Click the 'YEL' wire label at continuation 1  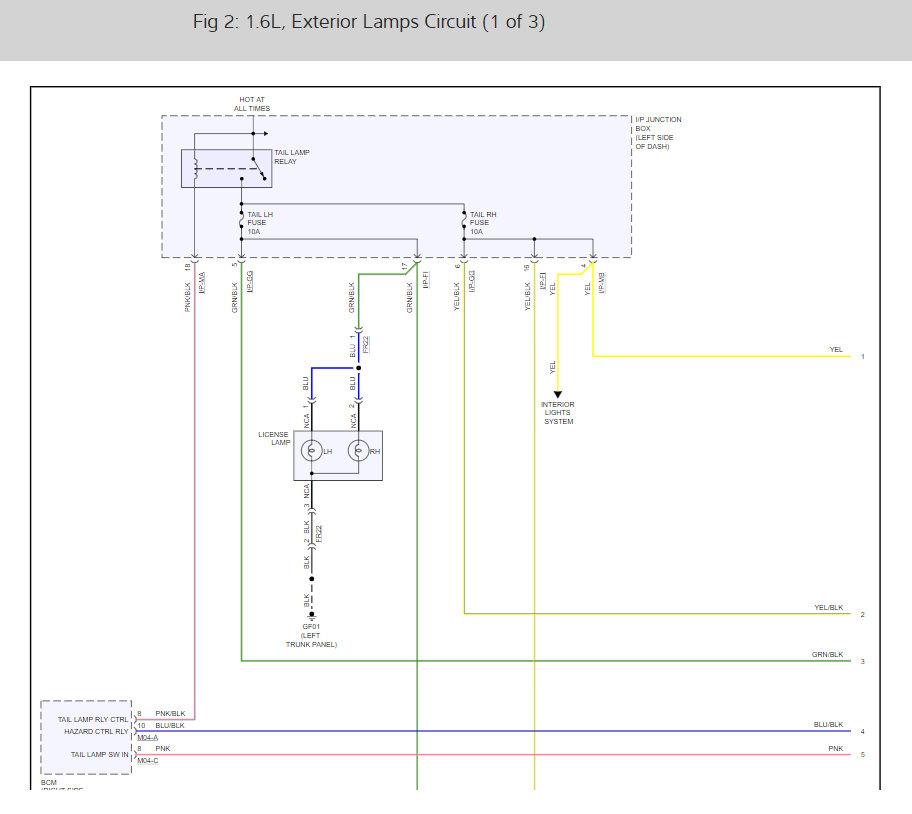point(836,349)
